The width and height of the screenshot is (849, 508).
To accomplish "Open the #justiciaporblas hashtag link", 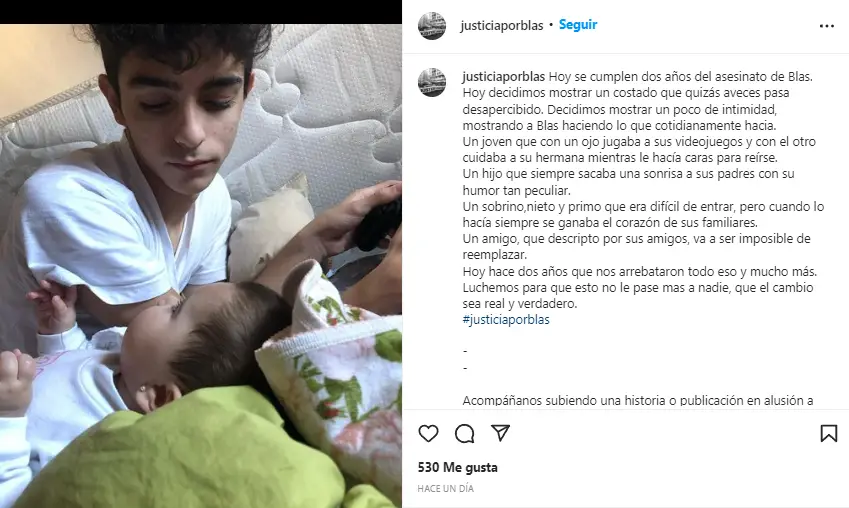I will click(x=506, y=320).
